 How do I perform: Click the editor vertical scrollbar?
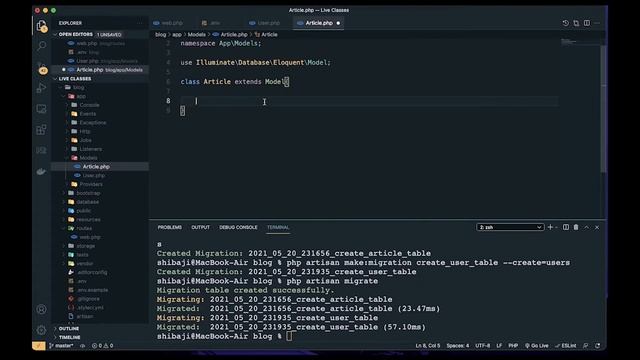point(603,109)
